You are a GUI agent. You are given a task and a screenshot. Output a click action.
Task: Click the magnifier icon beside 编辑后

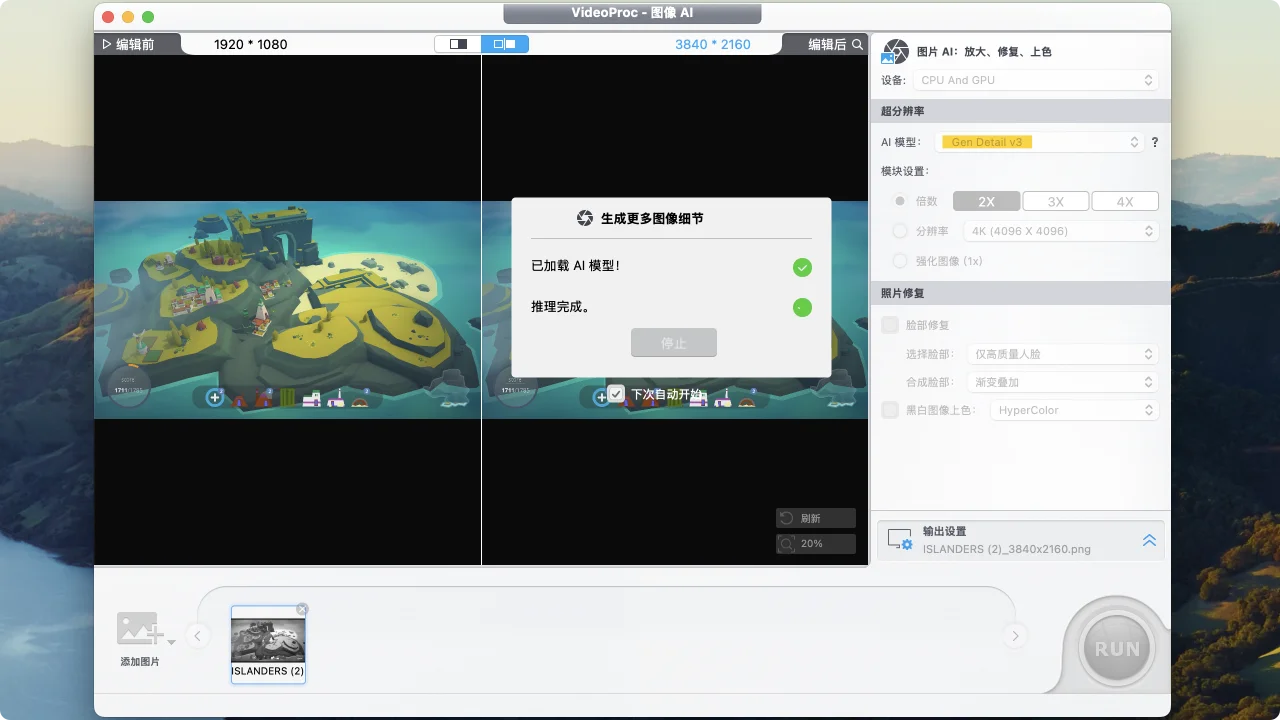tap(858, 44)
